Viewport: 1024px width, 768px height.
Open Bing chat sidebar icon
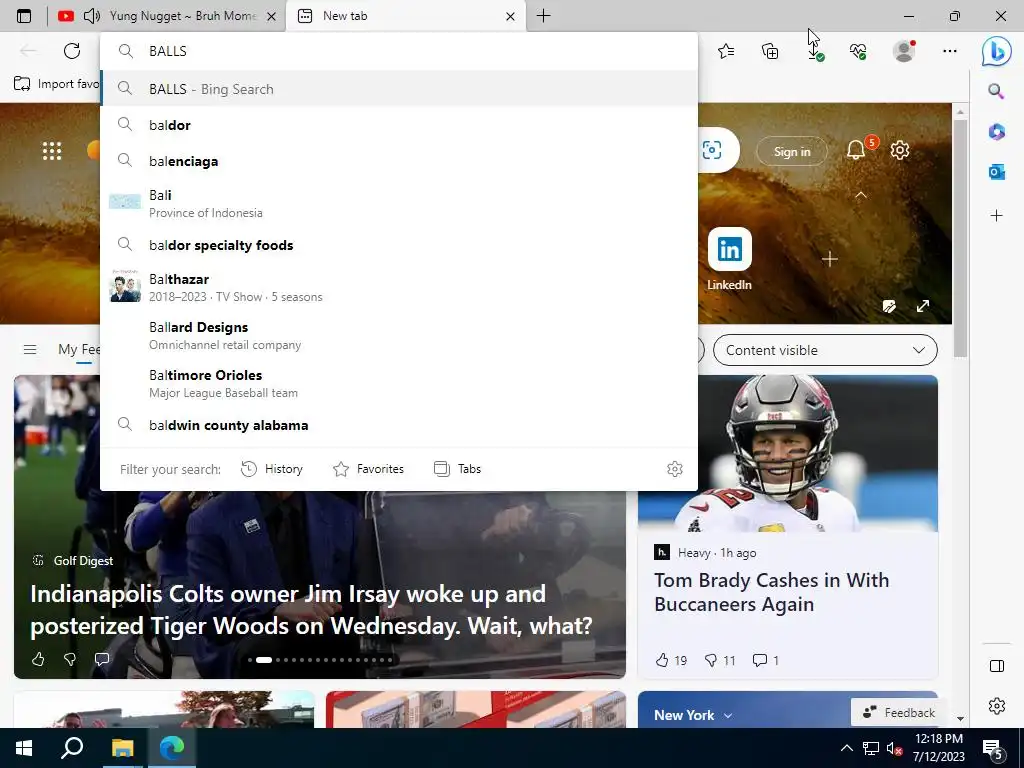coord(997,51)
